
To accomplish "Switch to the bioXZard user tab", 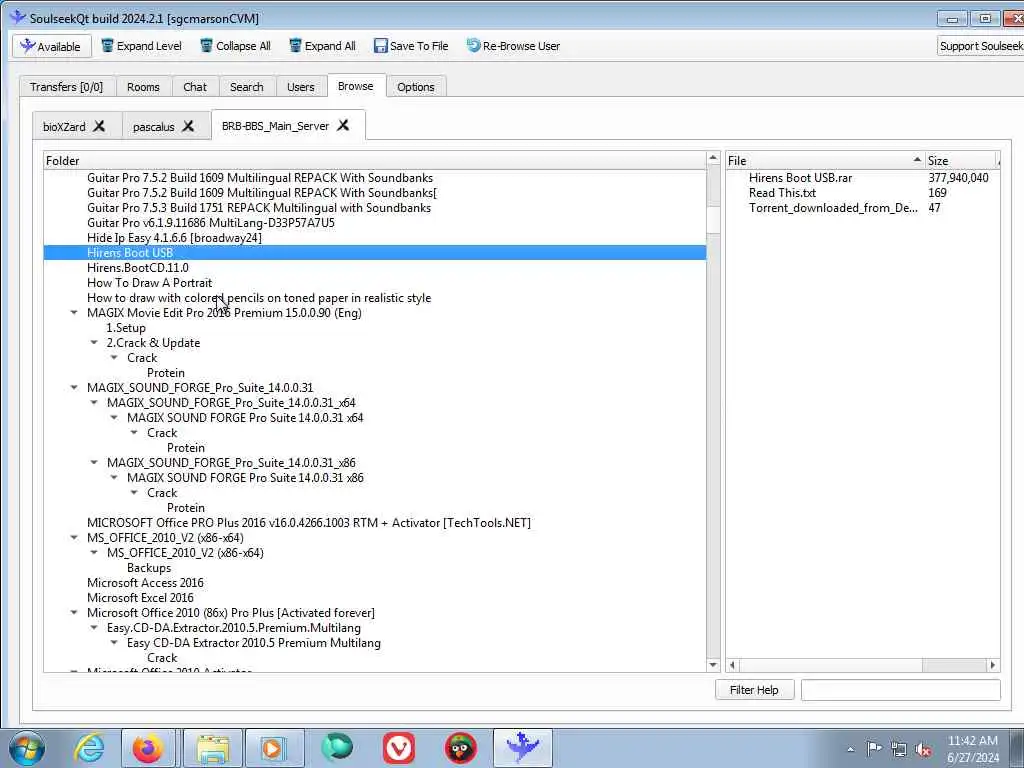I will [x=64, y=127].
